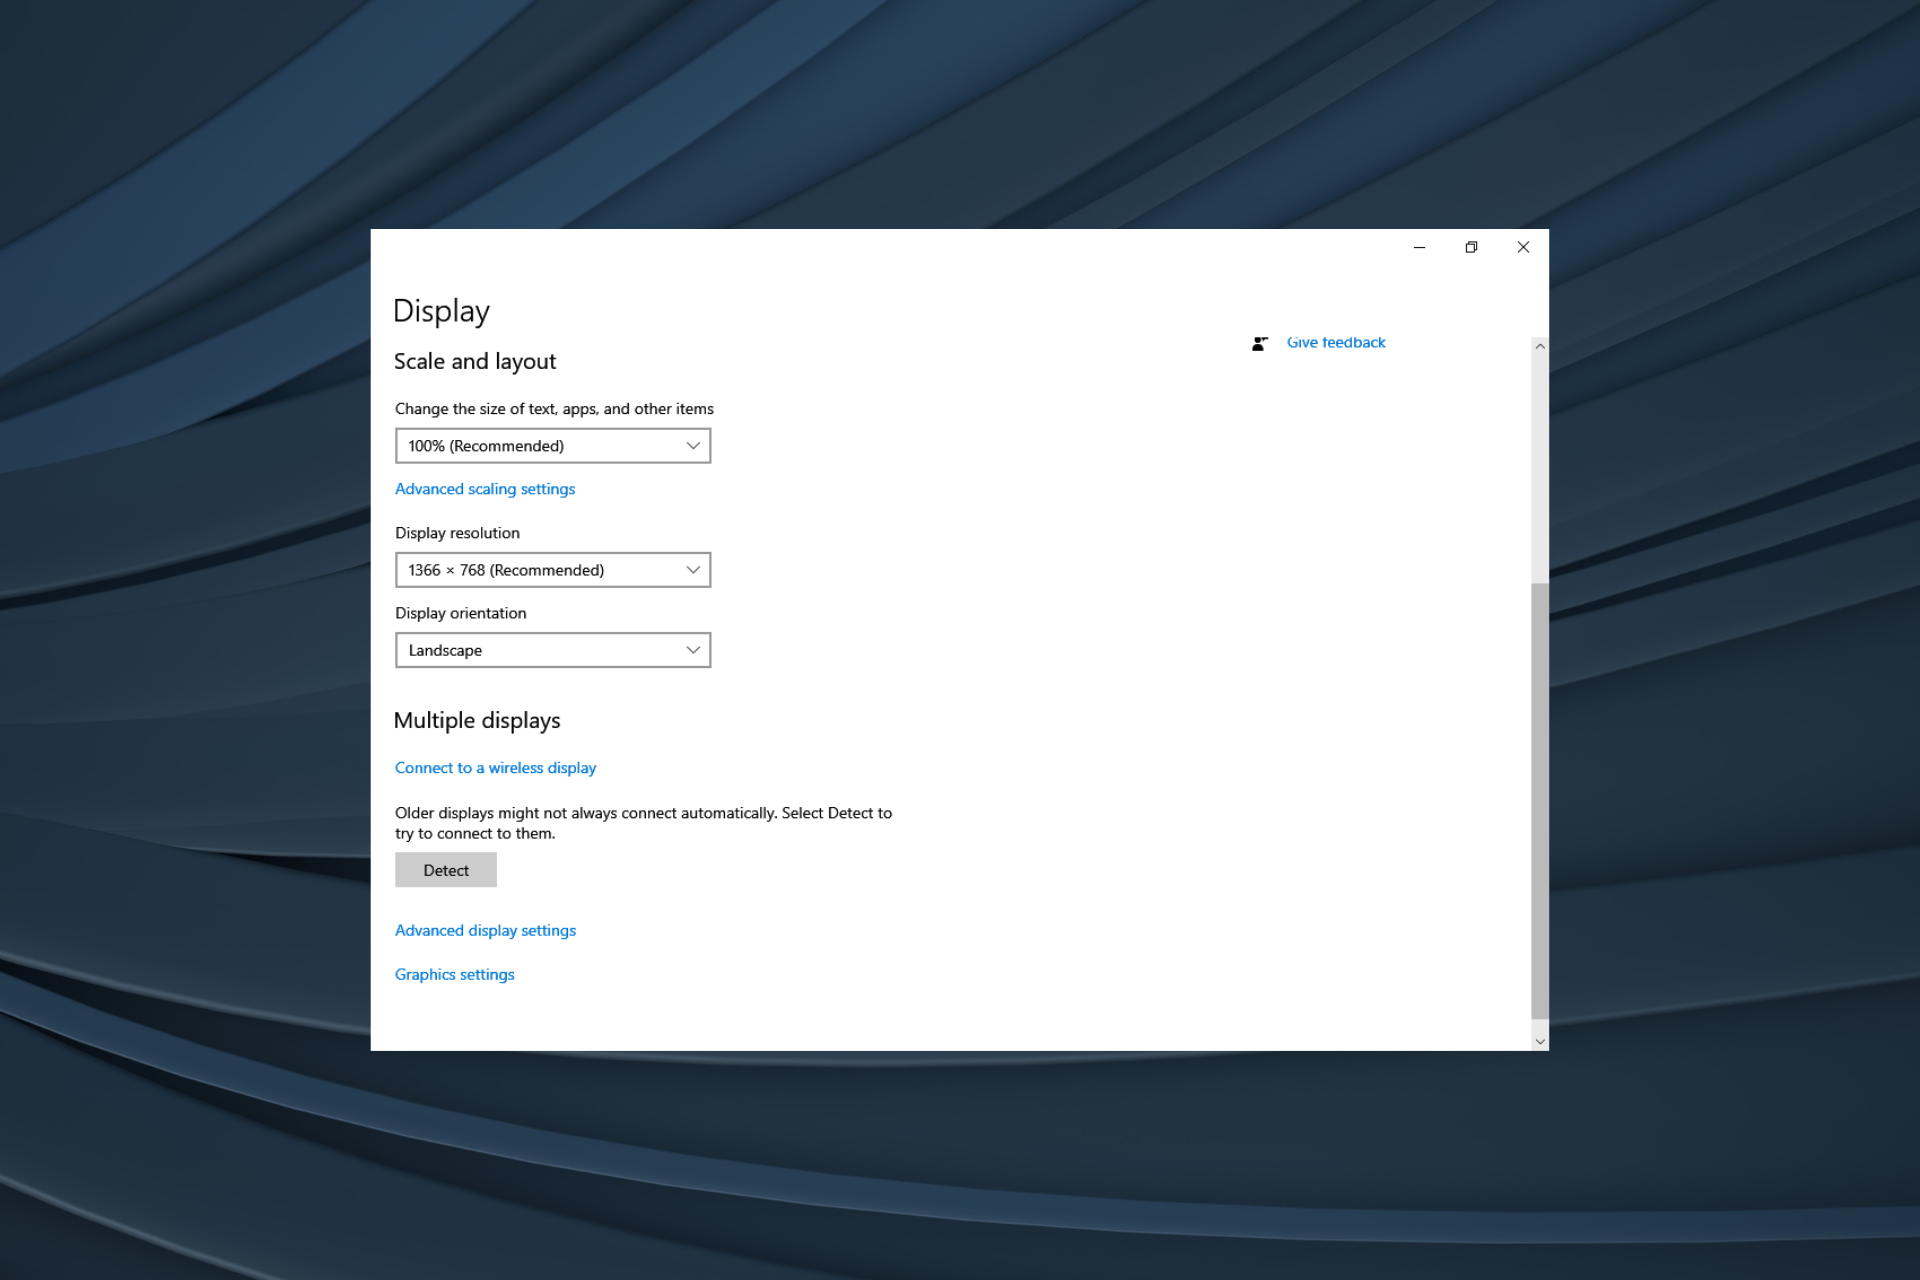Open Advanced display settings link
1920x1280 pixels.
(486, 930)
